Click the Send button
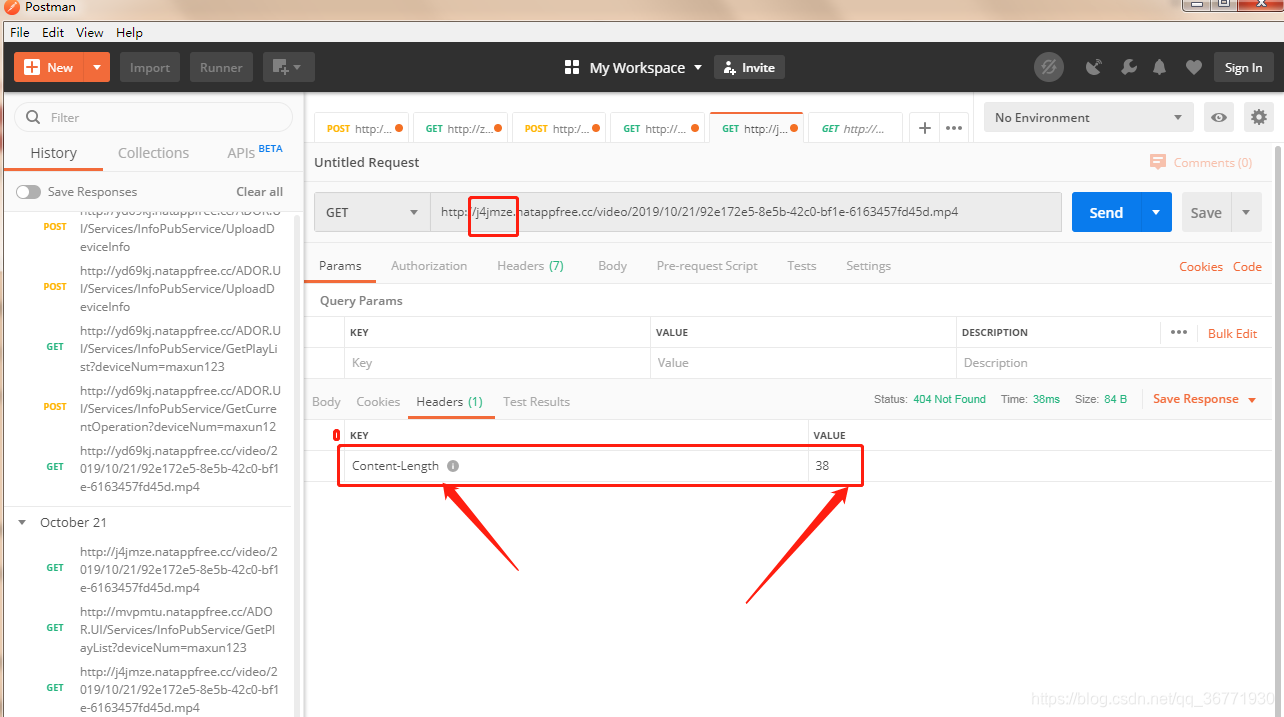Image resolution: width=1284 pixels, height=717 pixels. coord(1106,212)
